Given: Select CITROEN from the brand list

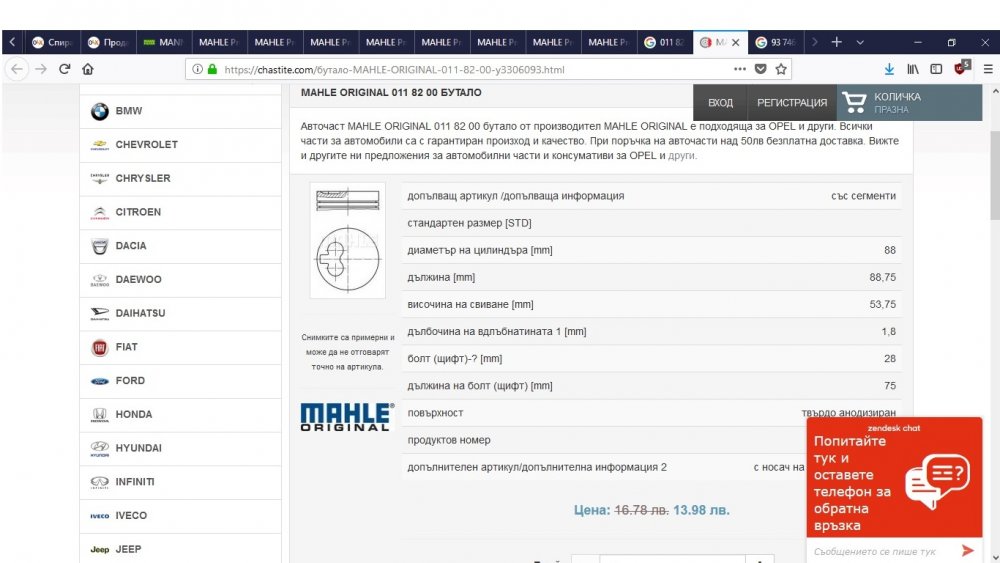Looking at the screenshot, I should click(x=137, y=212).
